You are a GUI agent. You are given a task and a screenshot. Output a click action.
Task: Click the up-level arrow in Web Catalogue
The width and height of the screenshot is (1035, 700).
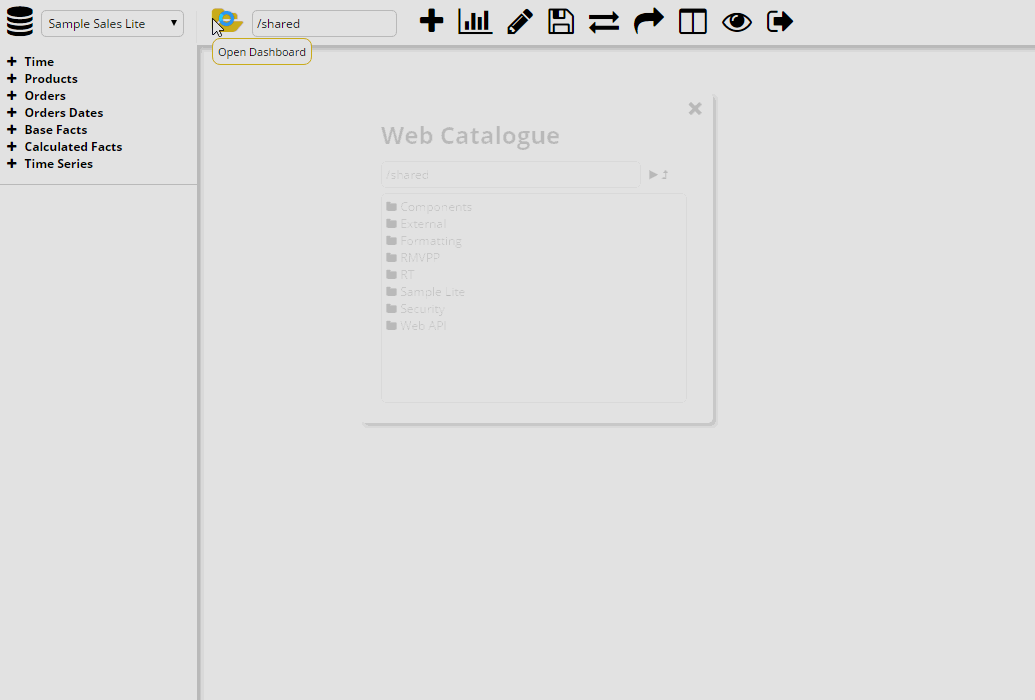(665, 175)
